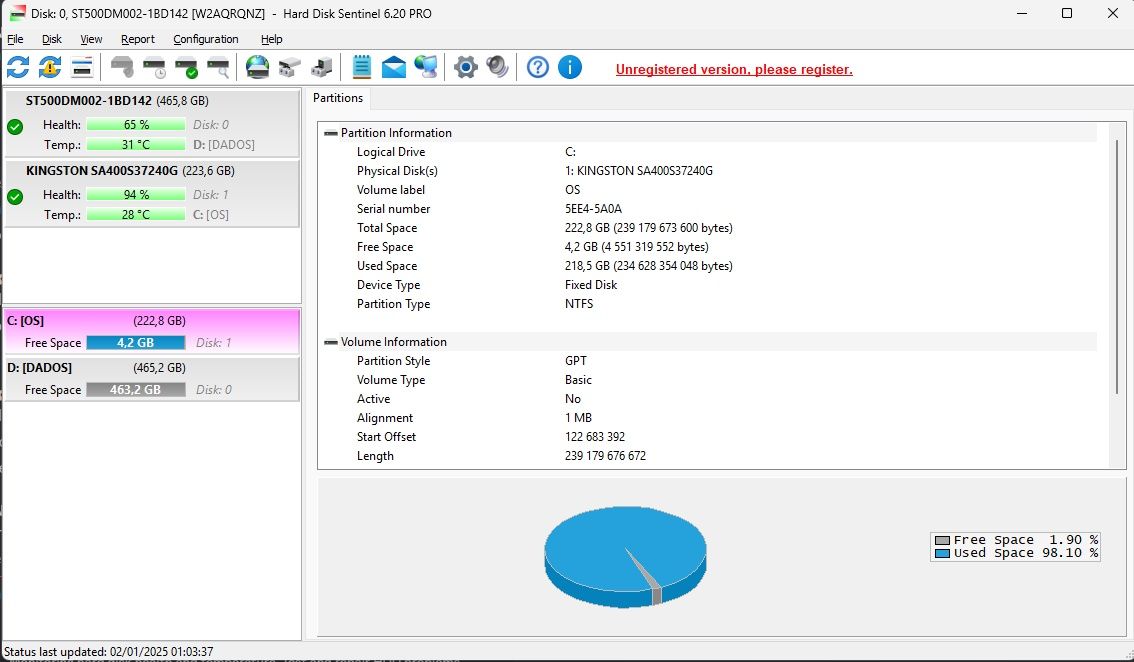Click the 28 °C temperature bar

[136, 215]
